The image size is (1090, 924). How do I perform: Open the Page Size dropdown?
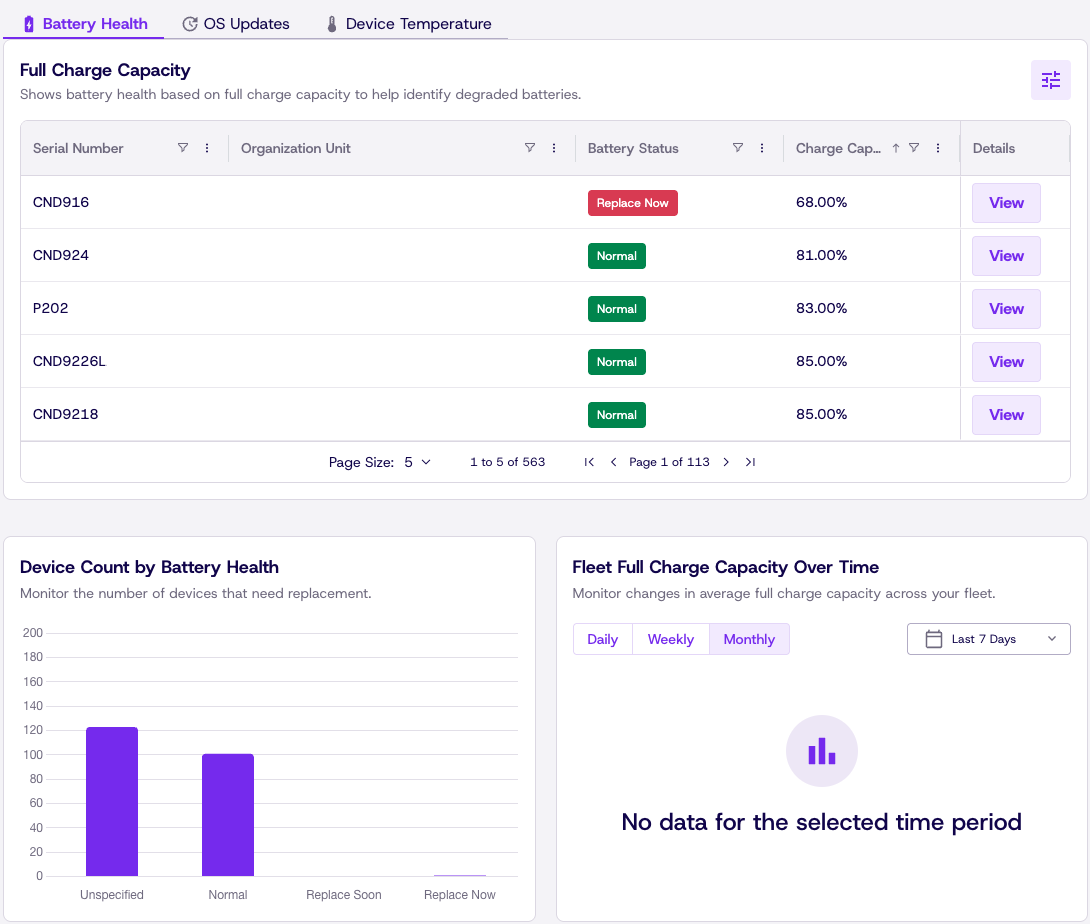point(417,462)
